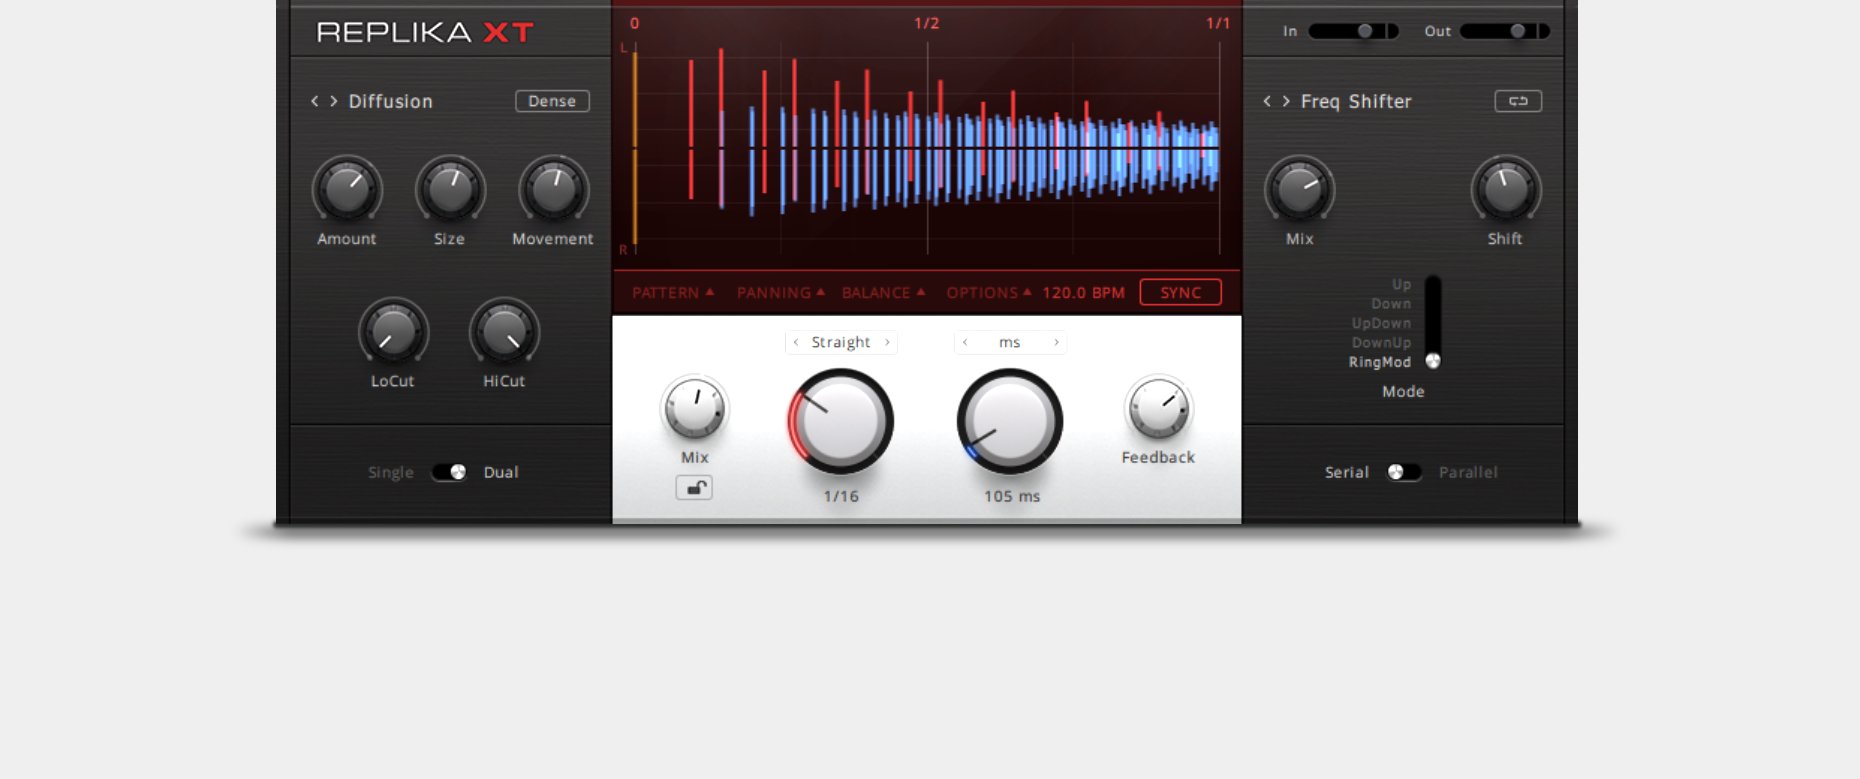Adjust the In level slider
The image size is (1860, 779).
(x=1354, y=31)
